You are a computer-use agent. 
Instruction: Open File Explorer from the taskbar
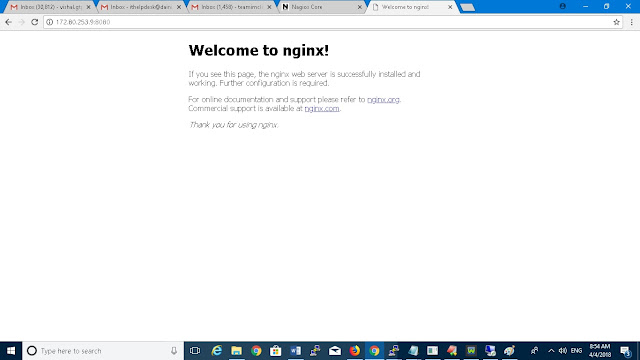point(236,351)
